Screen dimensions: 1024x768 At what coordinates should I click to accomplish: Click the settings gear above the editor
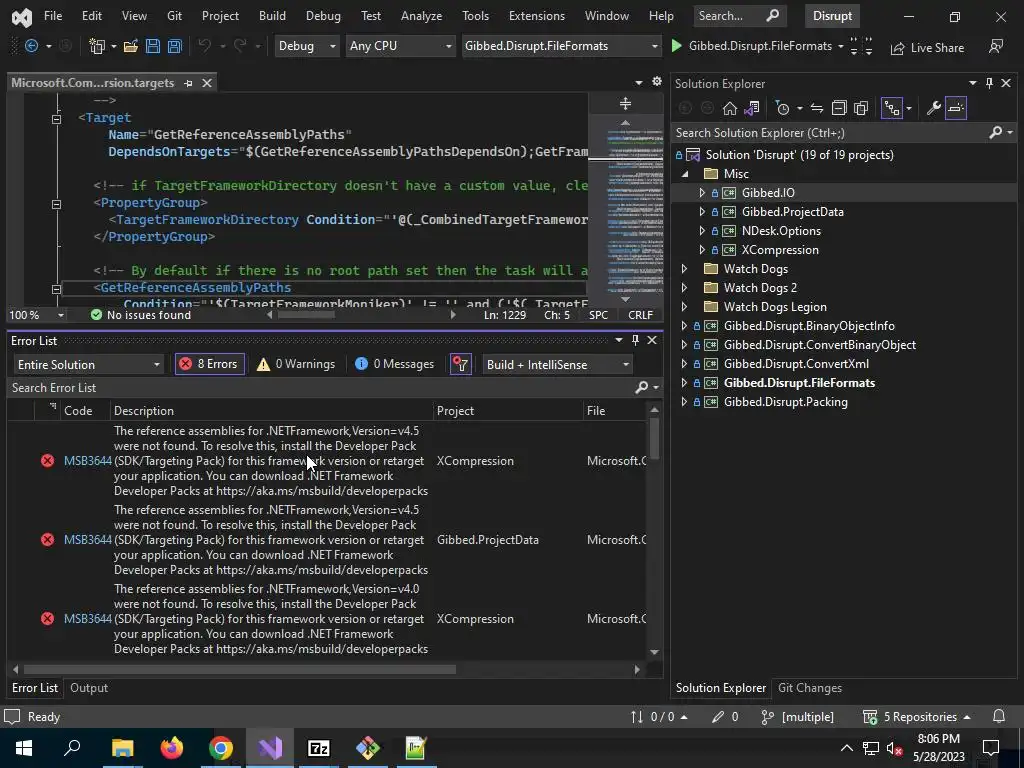pos(656,82)
